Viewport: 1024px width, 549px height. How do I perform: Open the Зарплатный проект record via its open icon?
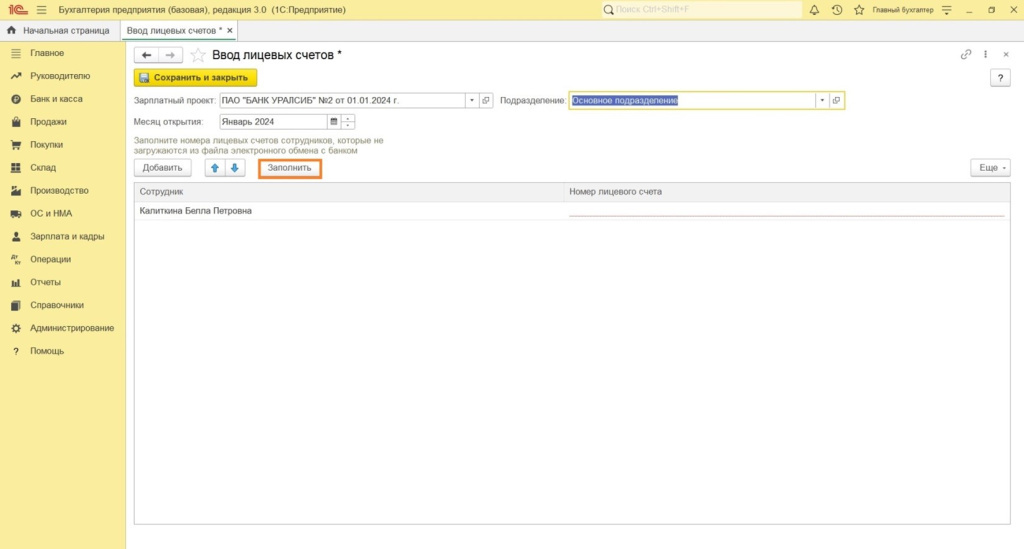(486, 100)
